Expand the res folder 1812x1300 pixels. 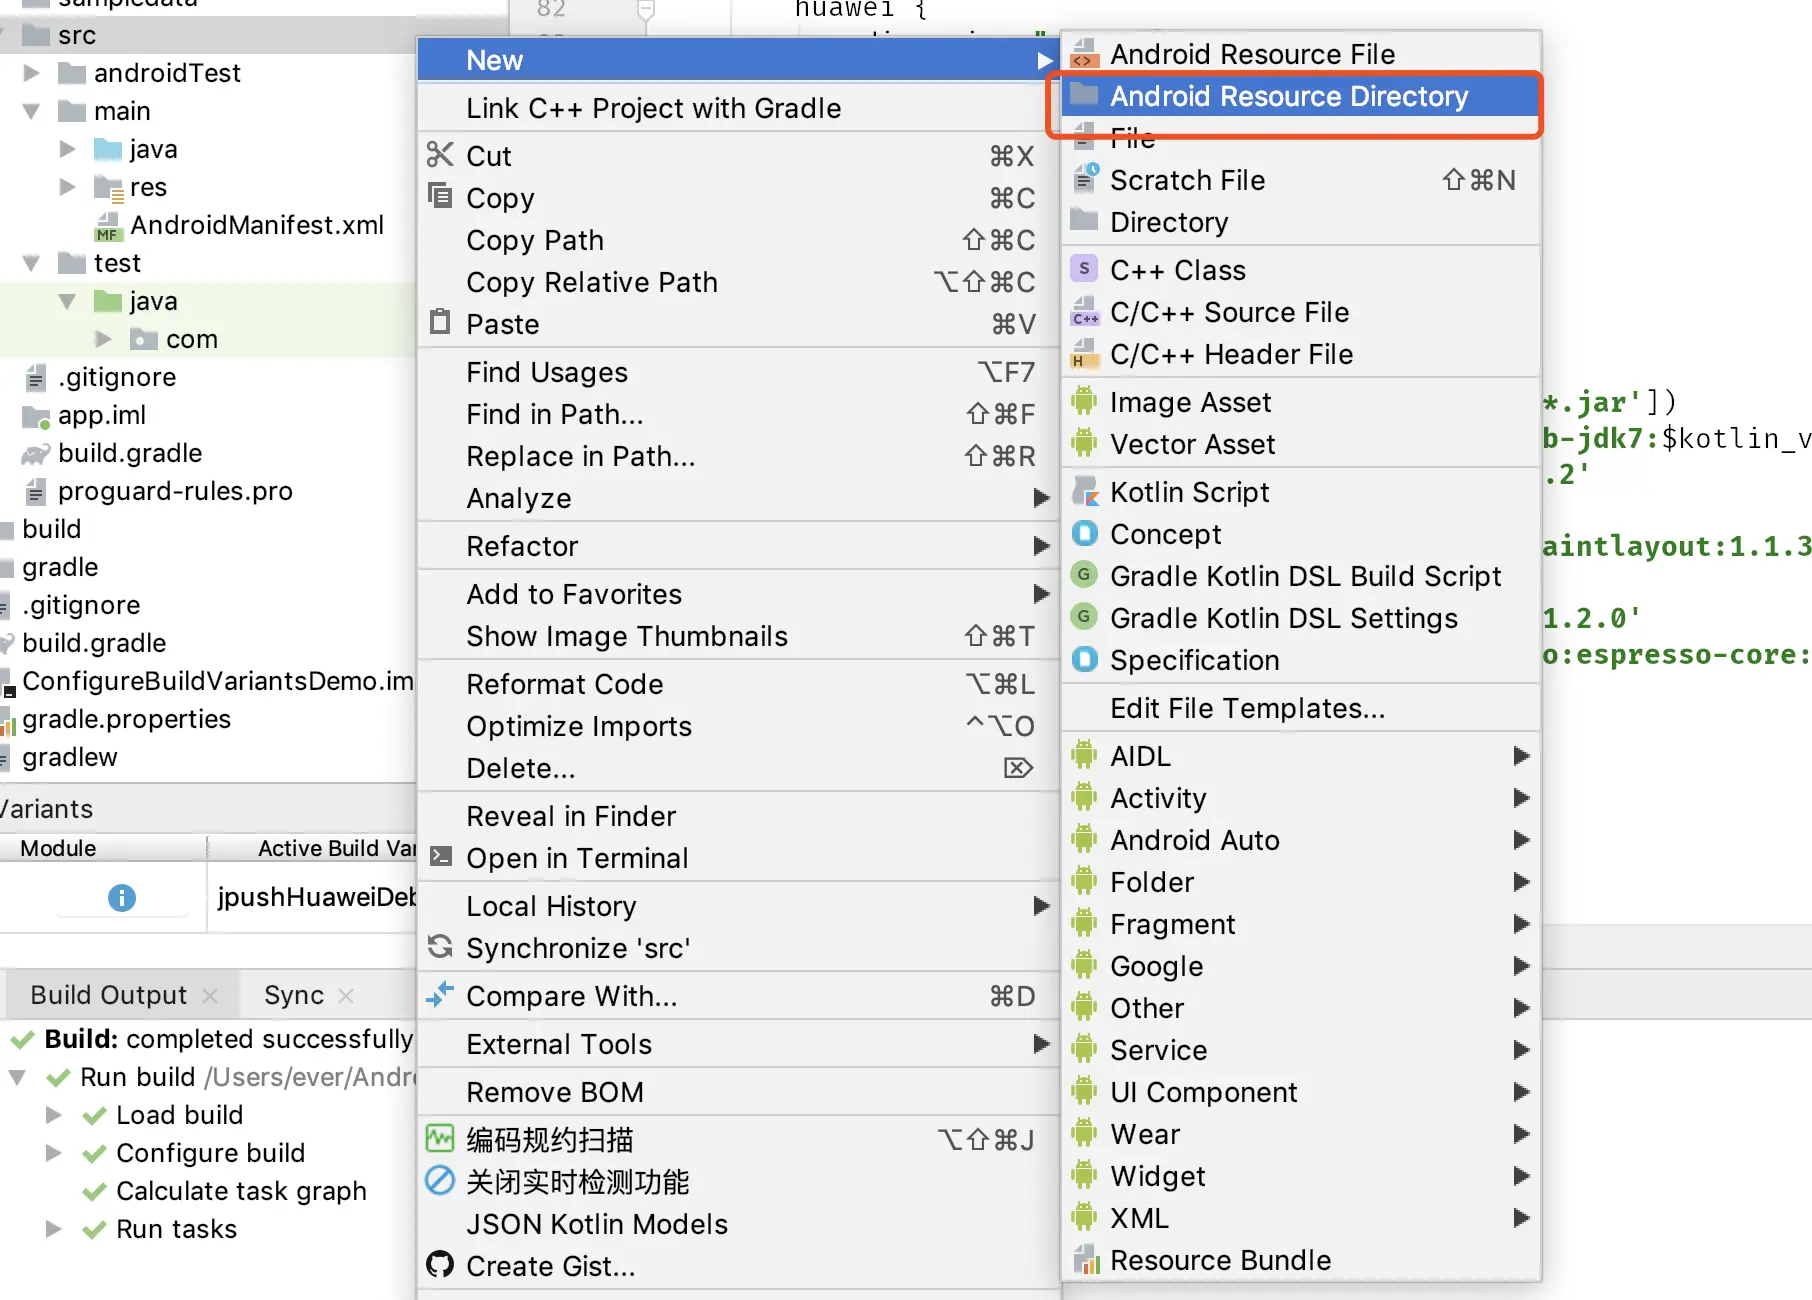tap(68, 187)
